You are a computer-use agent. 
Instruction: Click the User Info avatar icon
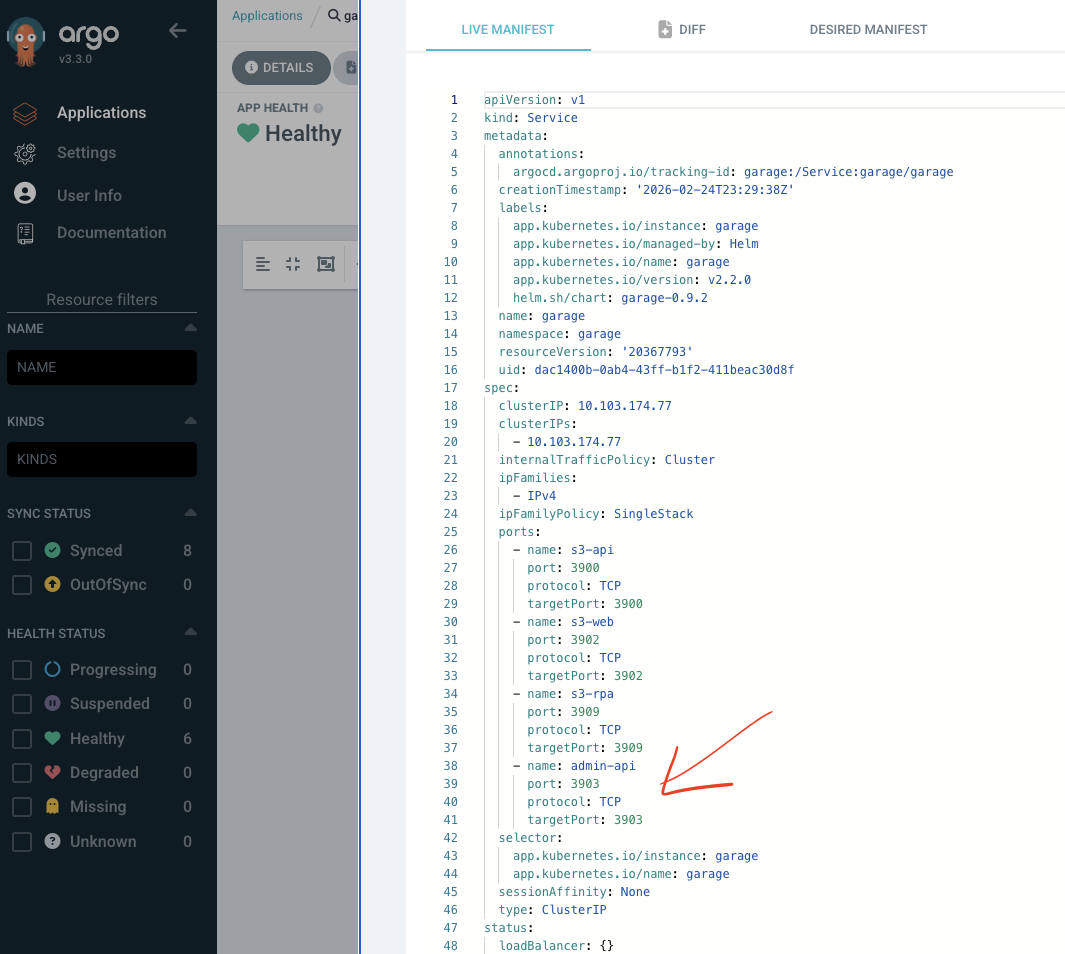point(25,194)
